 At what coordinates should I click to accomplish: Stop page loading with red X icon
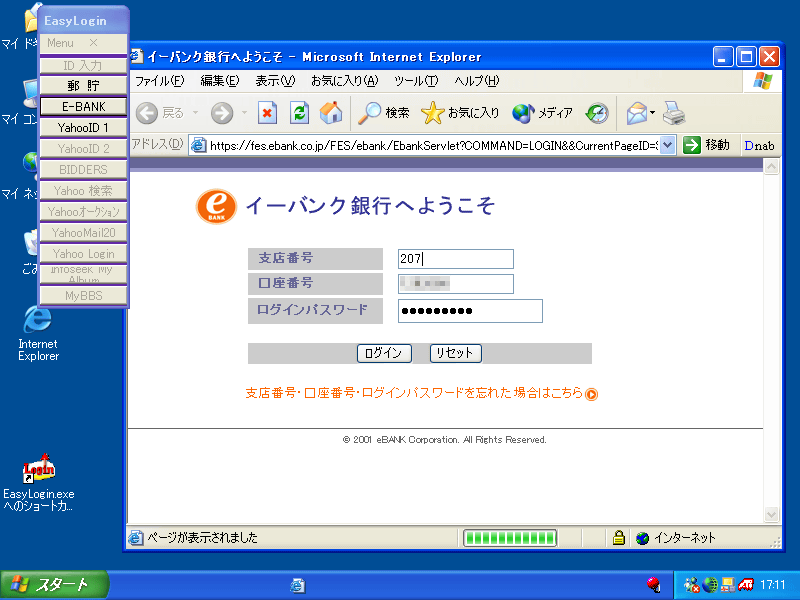tap(267, 113)
